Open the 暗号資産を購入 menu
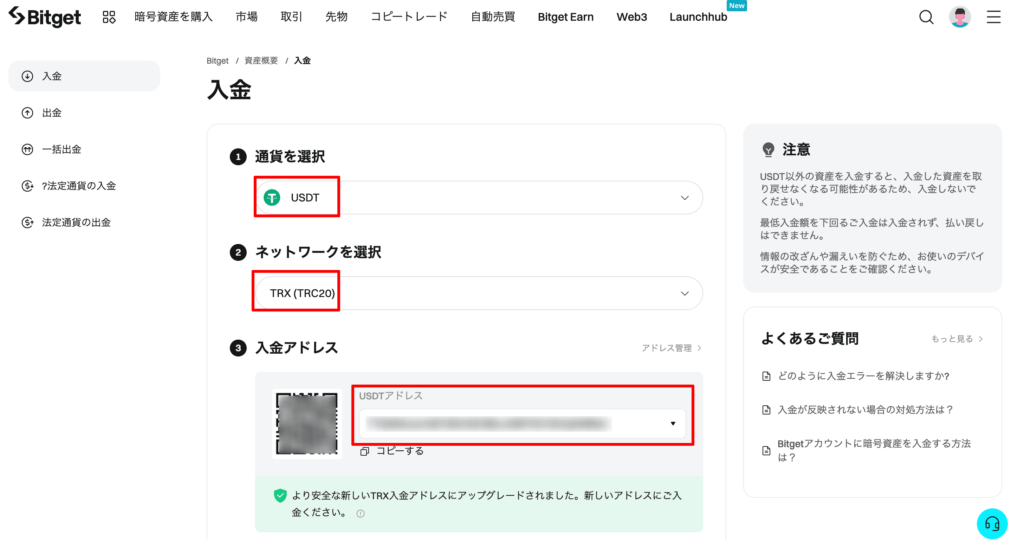1024x540 pixels. [x=173, y=17]
